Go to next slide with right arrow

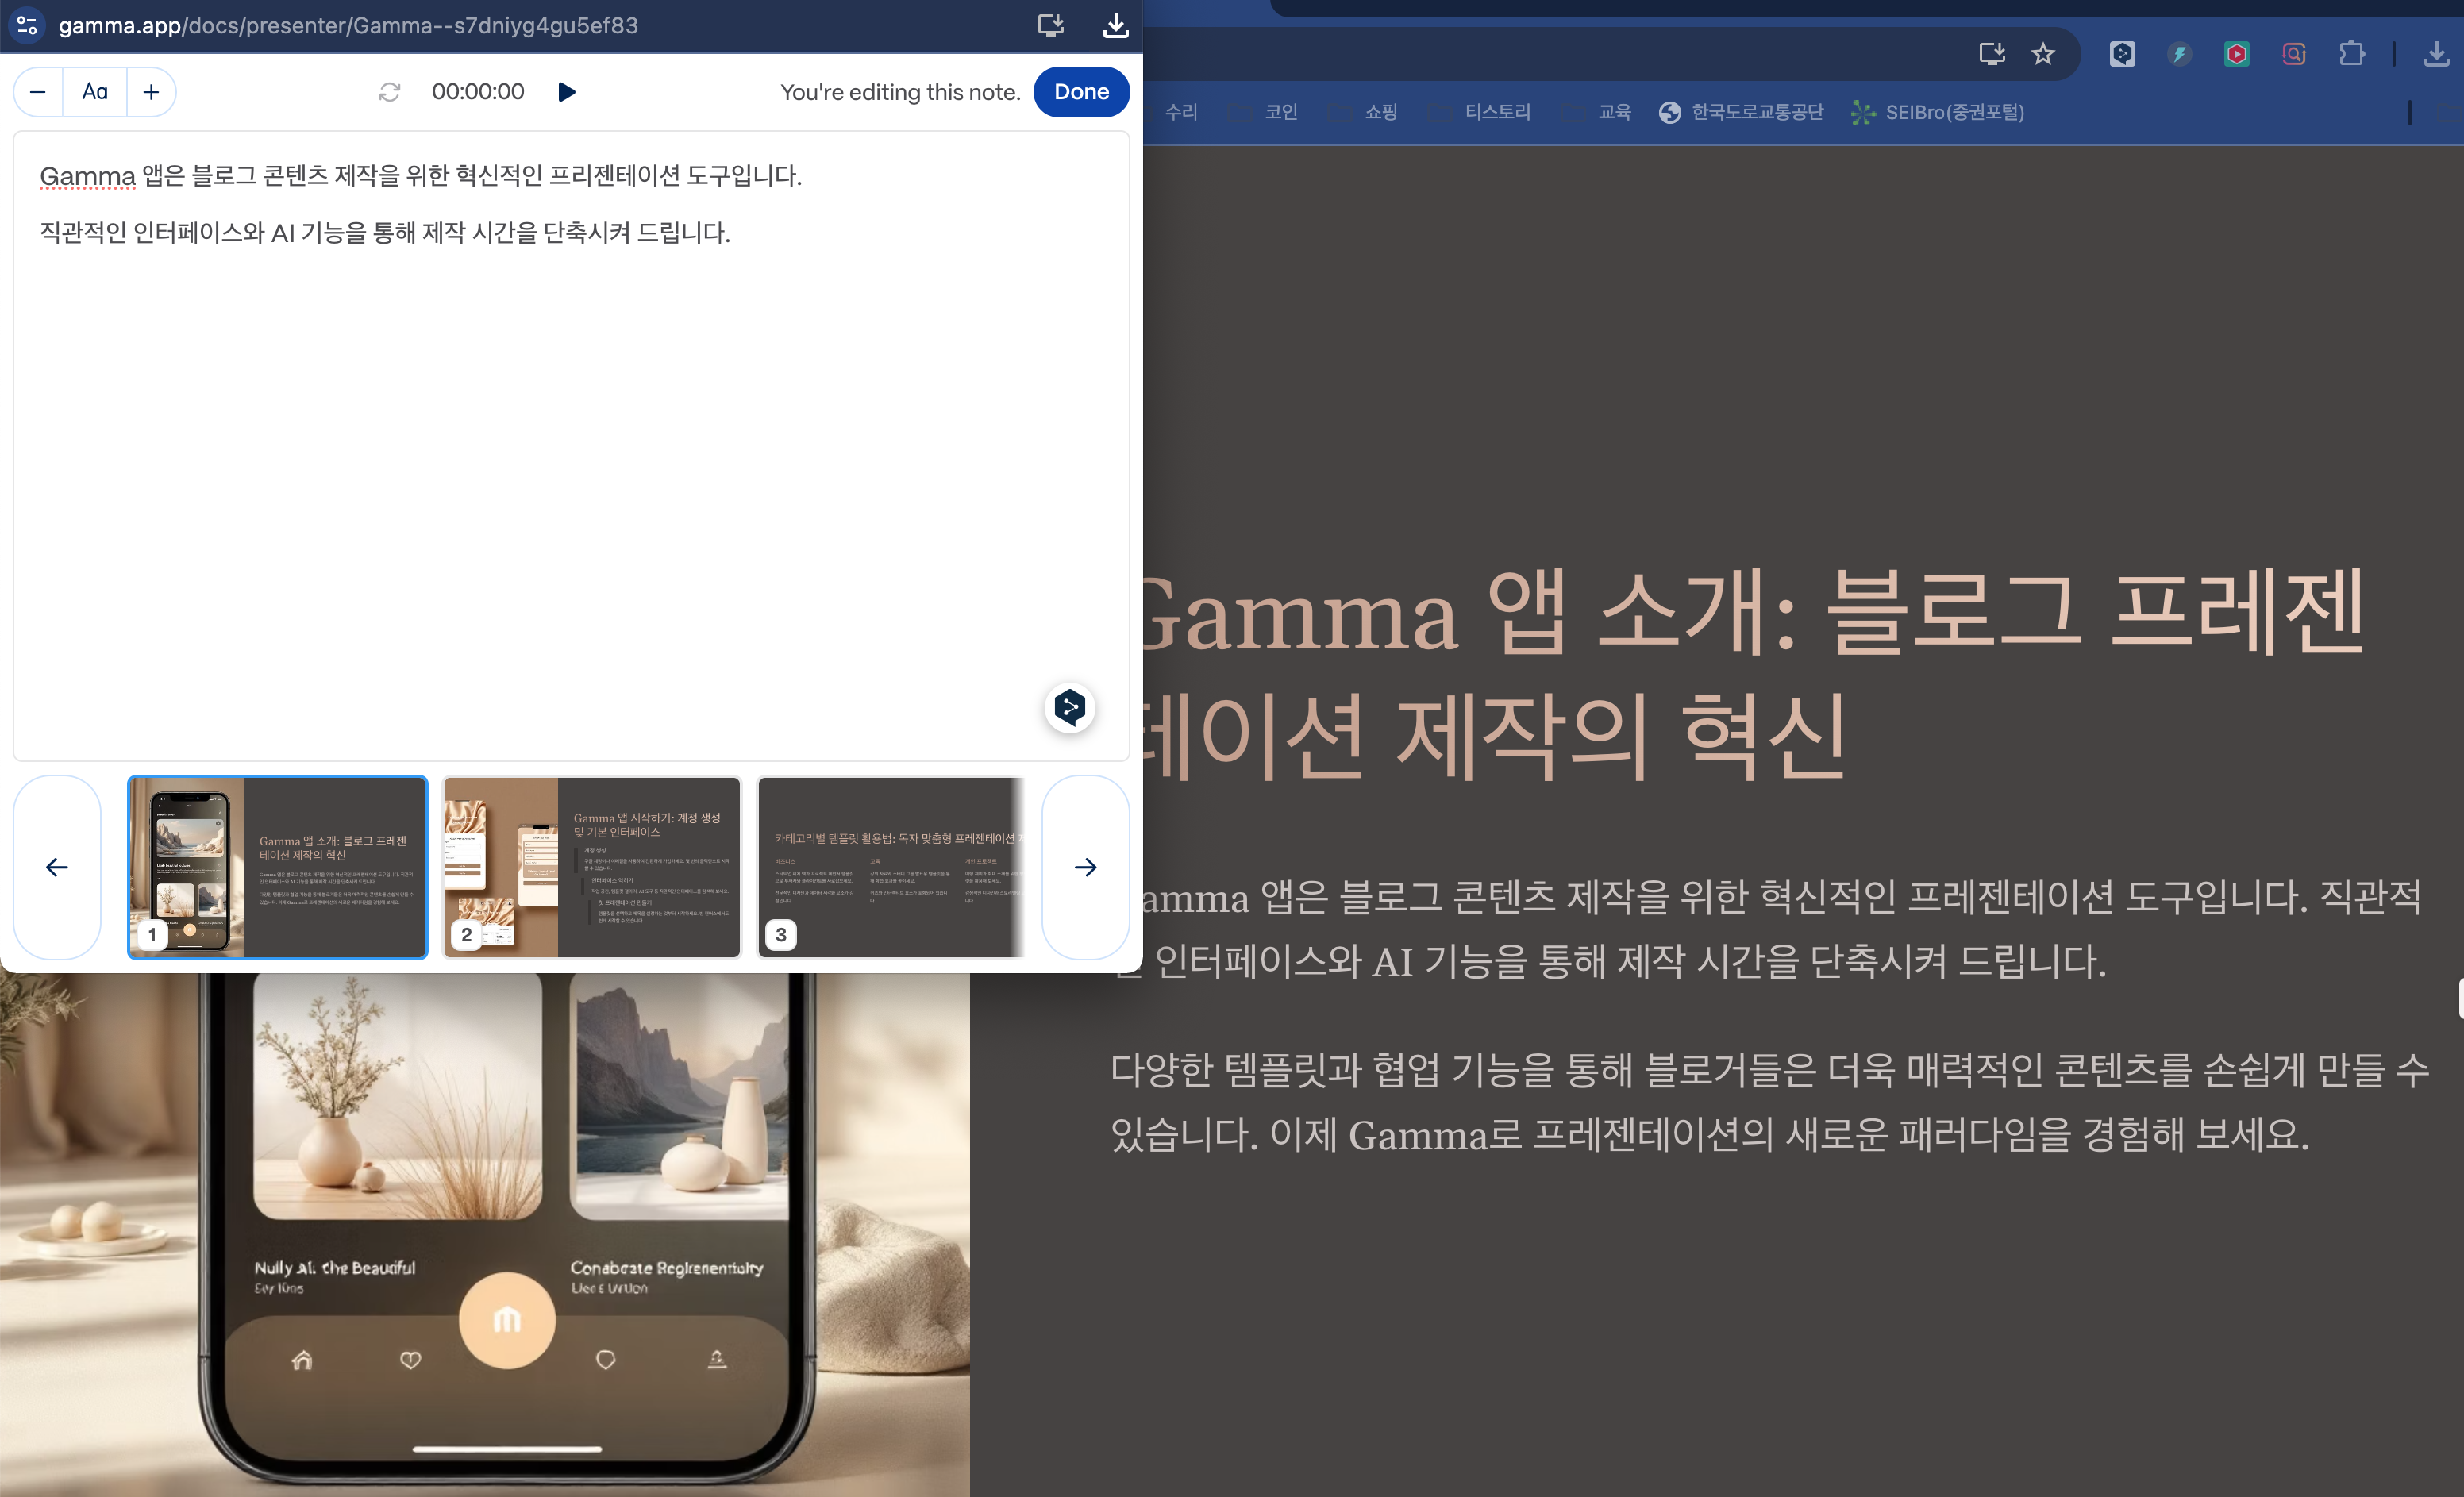(1085, 867)
